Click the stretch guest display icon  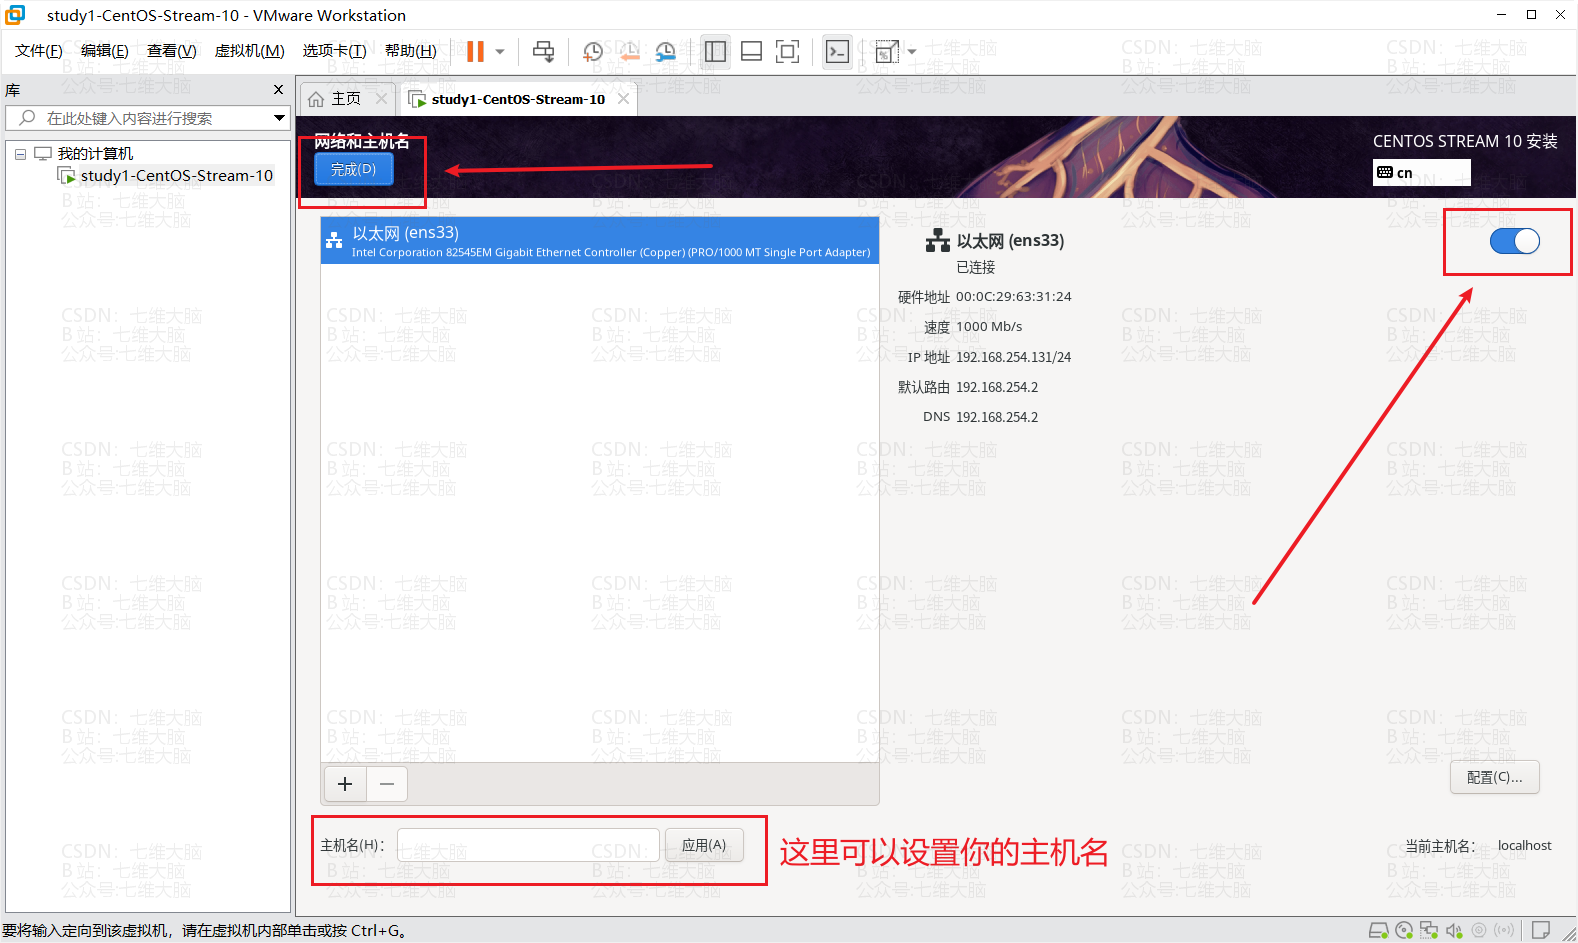pos(887,51)
